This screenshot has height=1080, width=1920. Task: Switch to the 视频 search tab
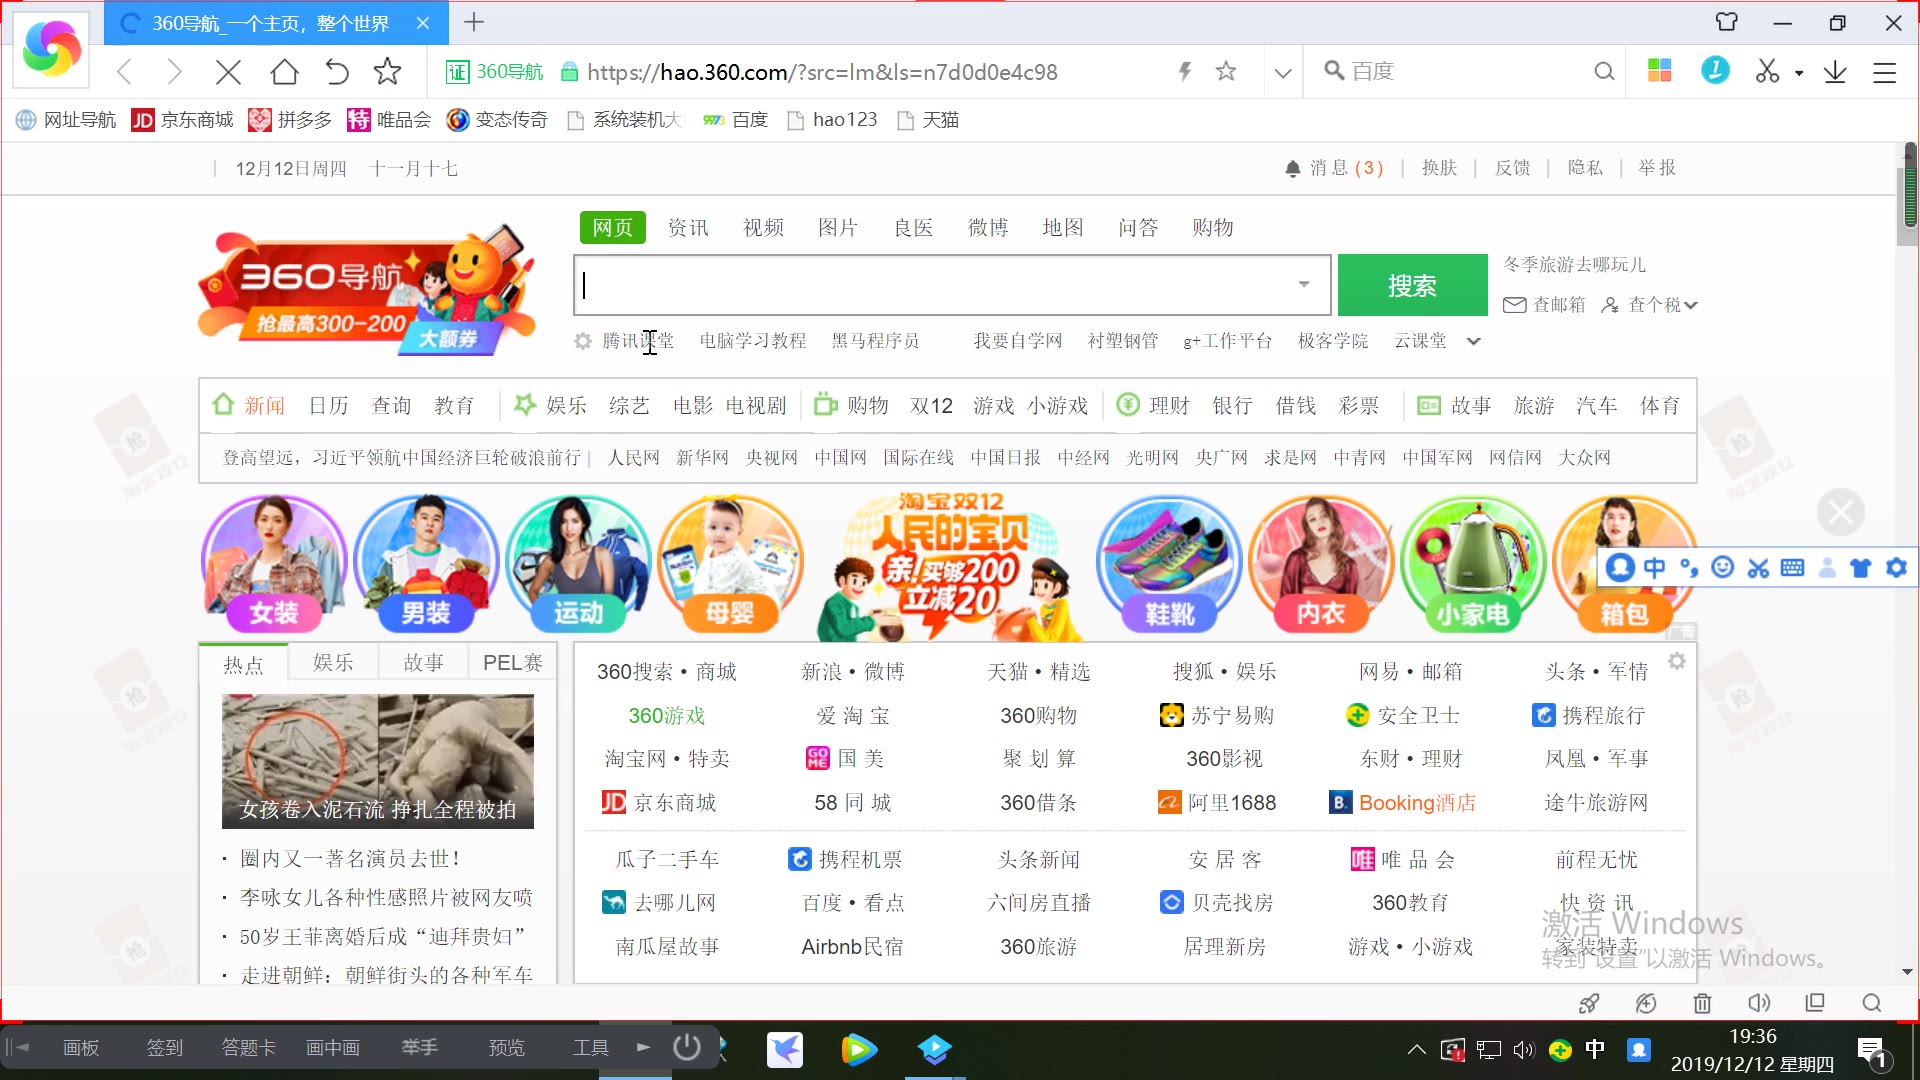(763, 227)
